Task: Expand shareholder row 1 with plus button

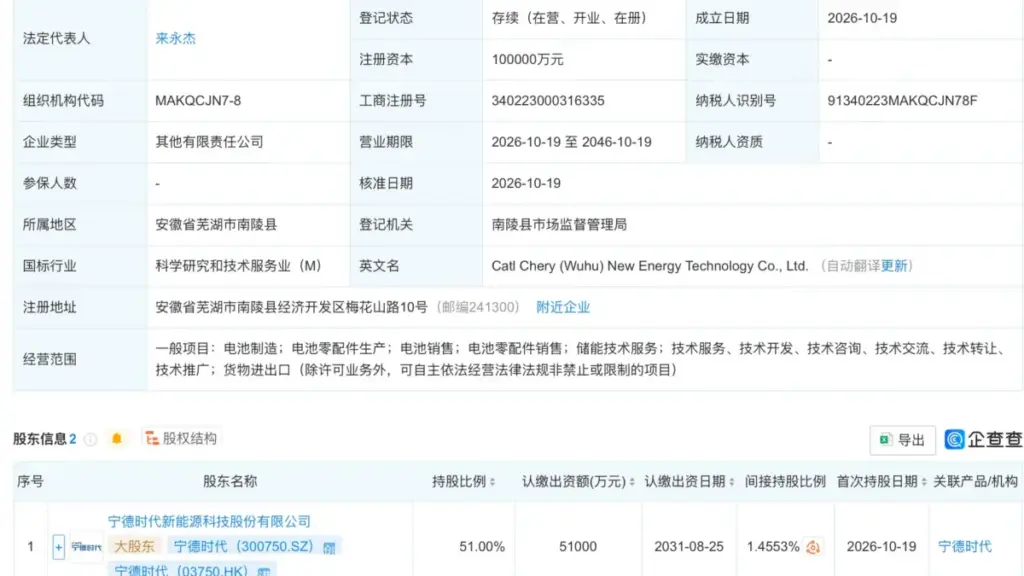Action: click(x=58, y=547)
